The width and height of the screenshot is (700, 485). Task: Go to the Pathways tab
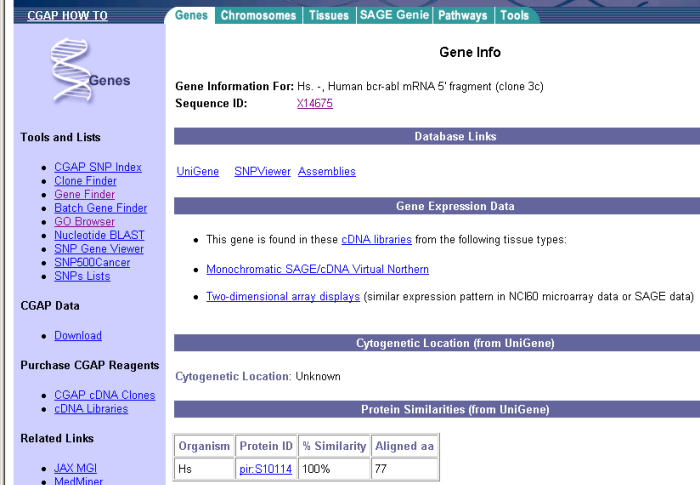pos(463,15)
